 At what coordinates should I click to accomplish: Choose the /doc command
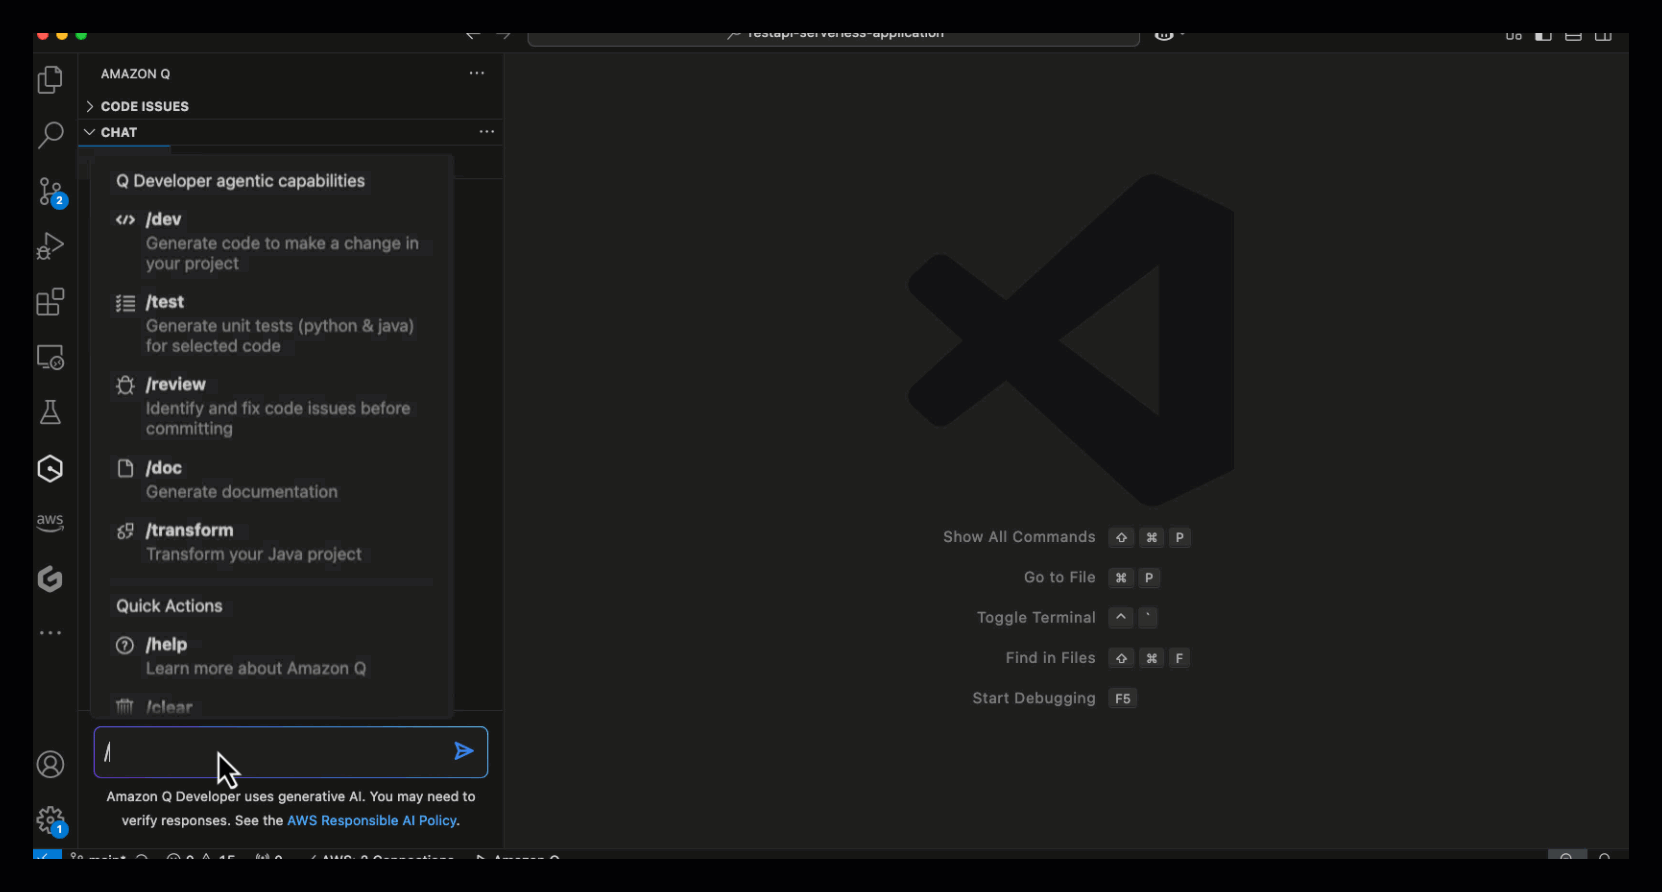[272, 479]
